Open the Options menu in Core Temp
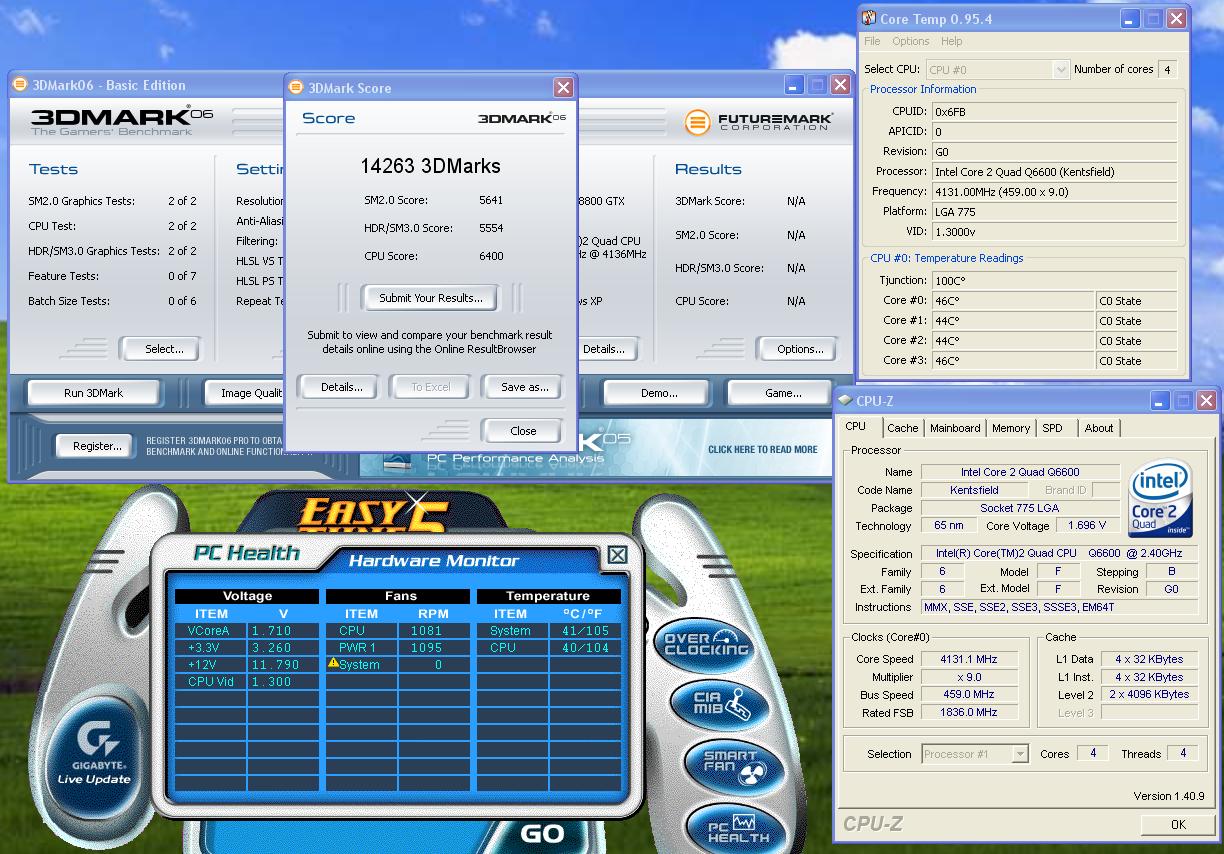 [911, 41]
